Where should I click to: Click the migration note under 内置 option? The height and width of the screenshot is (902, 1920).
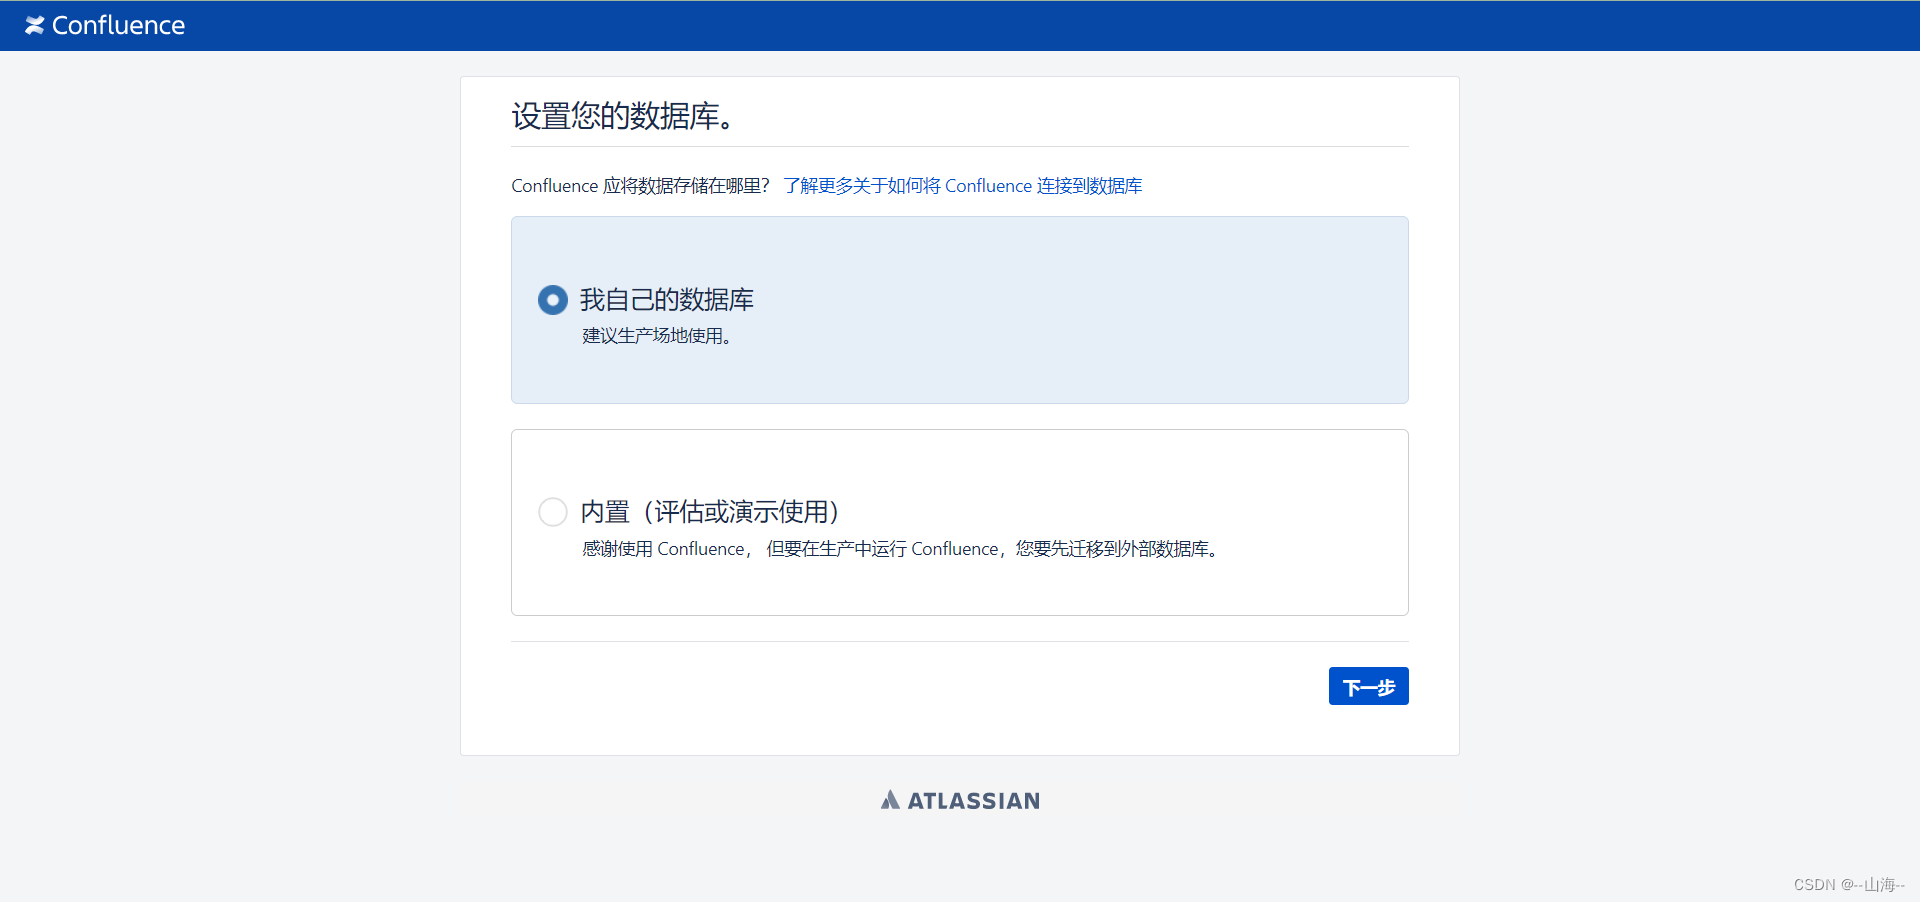pos(899,548)
